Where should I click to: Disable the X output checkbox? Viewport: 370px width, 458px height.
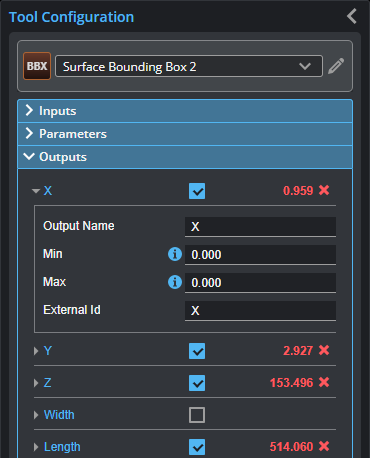click(x=197, y=191)
